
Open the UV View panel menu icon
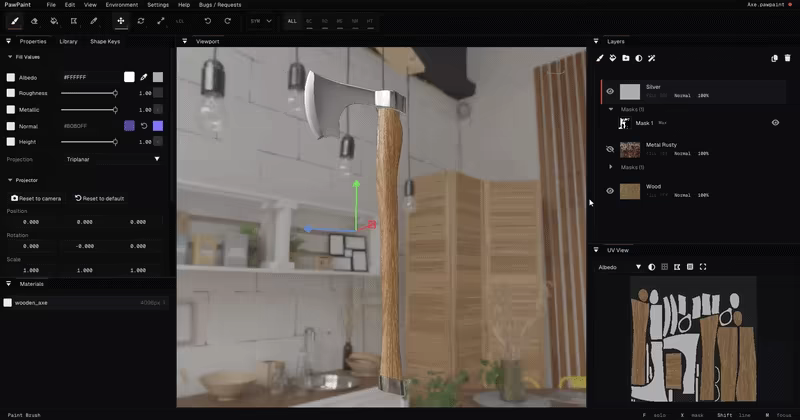point(596,250)
